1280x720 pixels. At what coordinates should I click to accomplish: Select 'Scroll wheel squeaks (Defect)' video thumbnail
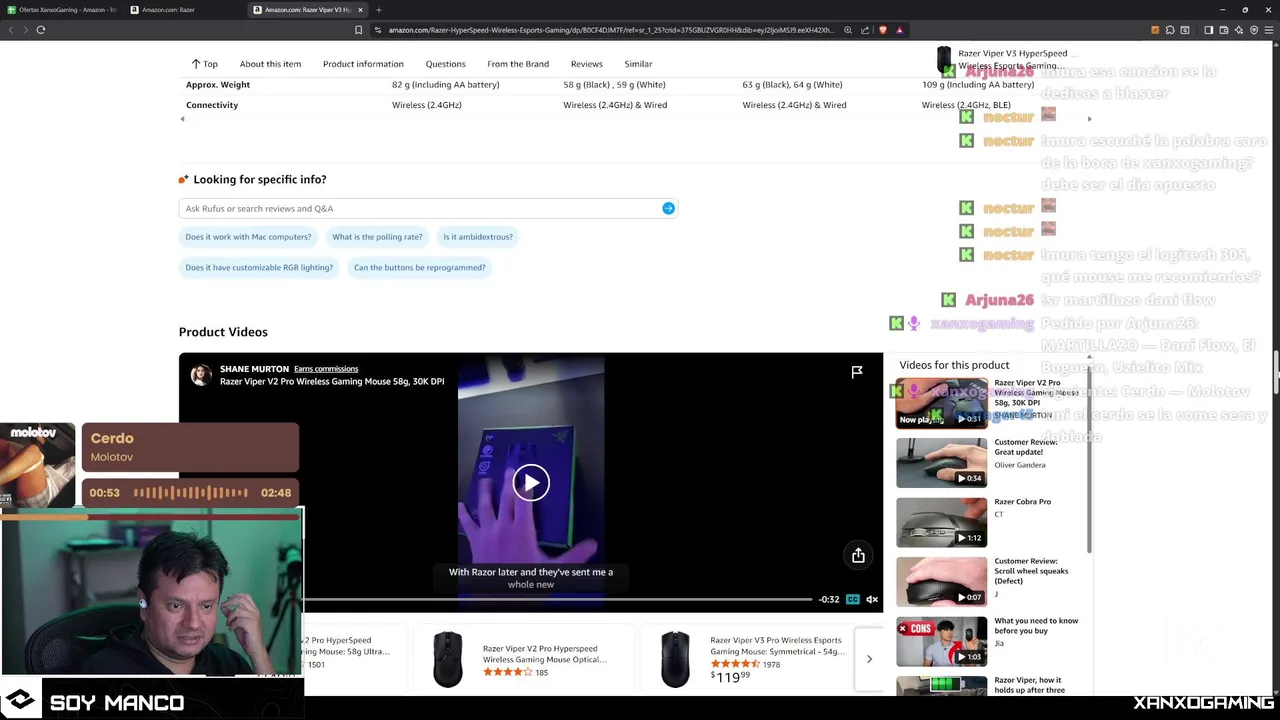941,581
